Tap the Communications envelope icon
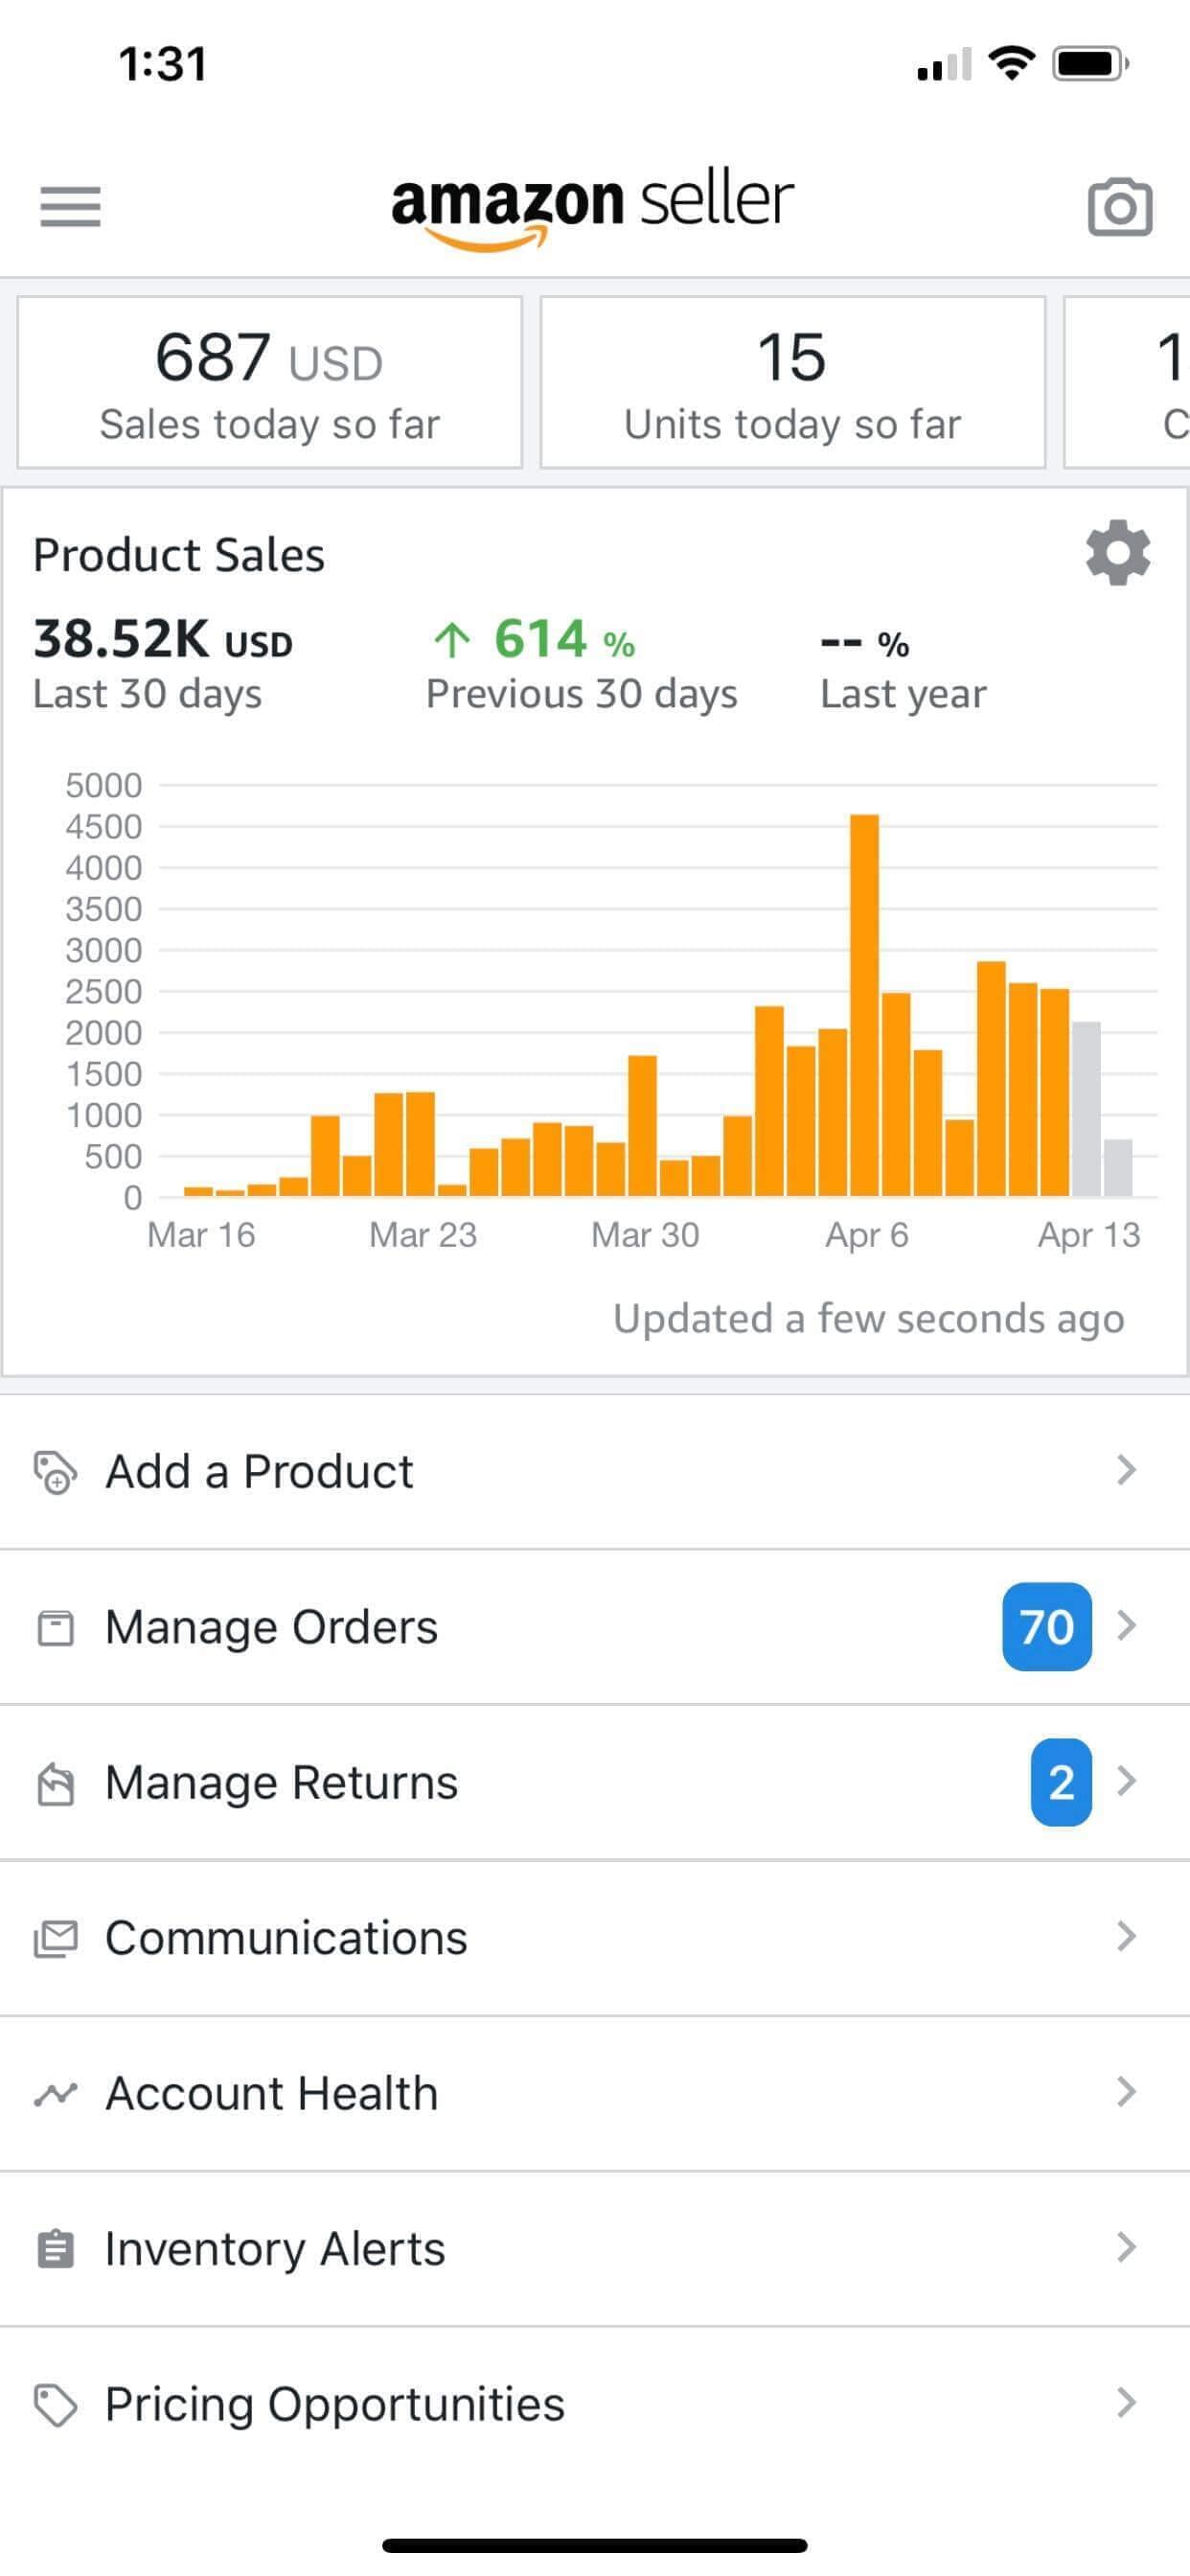 point(55,1938)
